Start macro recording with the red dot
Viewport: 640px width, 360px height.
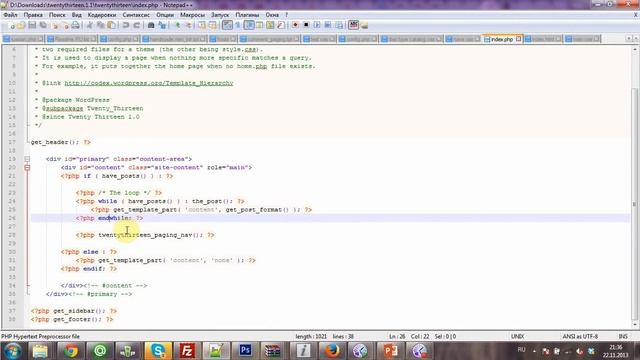tap(295, 25)
